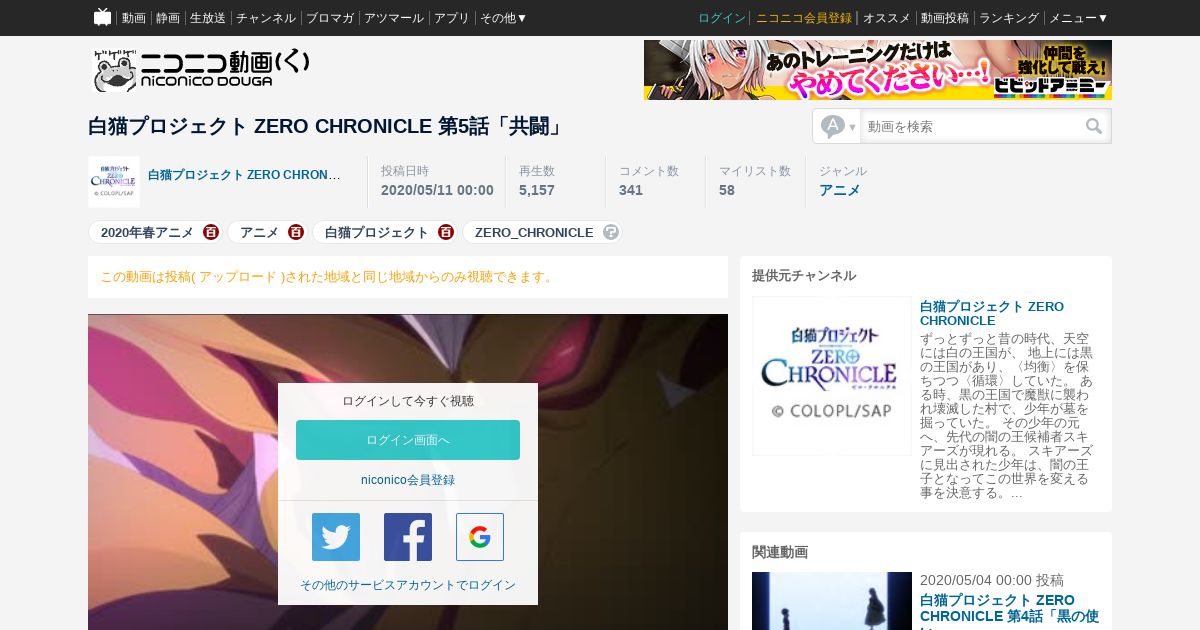1200x630 pixels.
Task: Click the マイリスト数 58 value
Action: (x=727, y=190)
